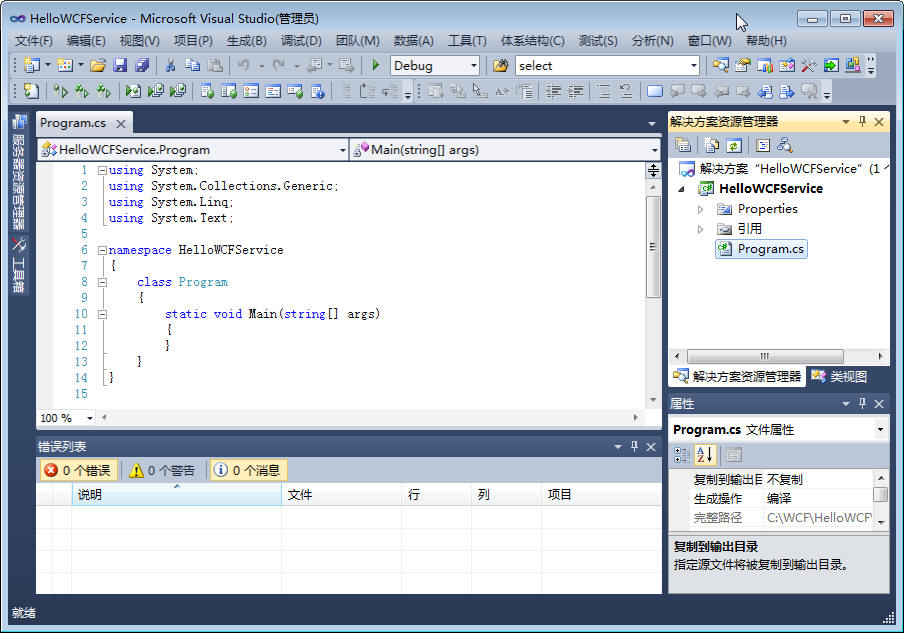Close the Program.cs tab with its X

(x=121, y=124)
